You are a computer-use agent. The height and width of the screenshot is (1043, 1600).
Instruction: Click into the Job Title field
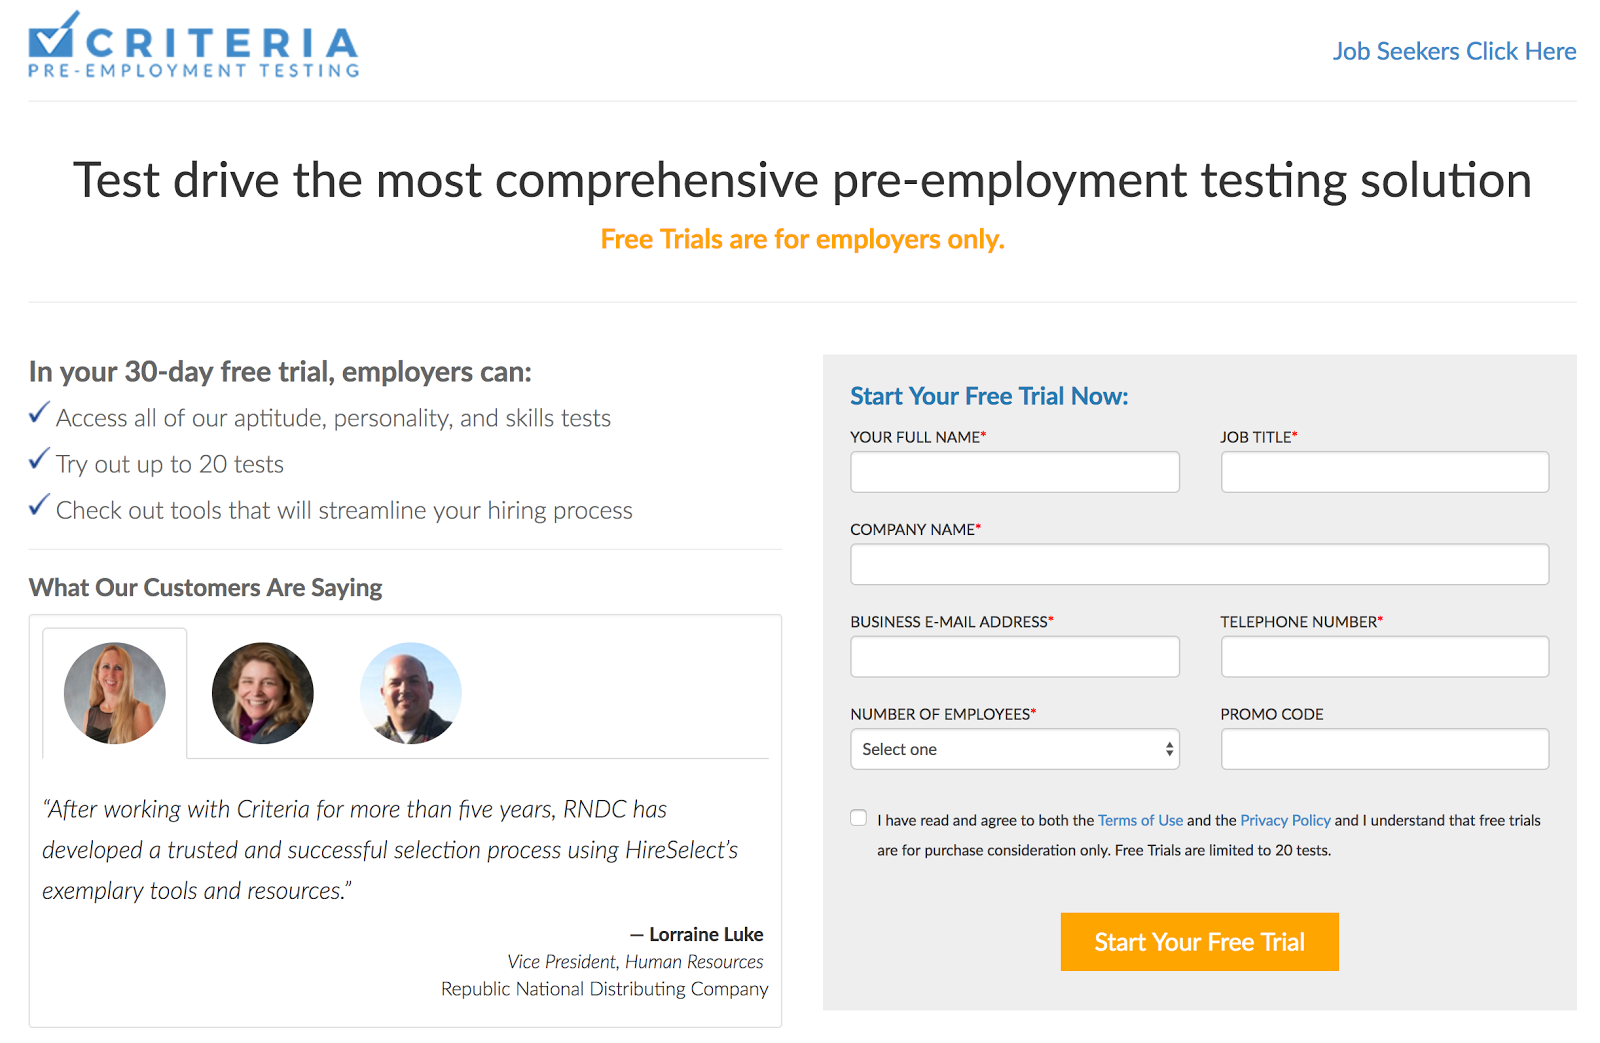[x=1384, y=472]
